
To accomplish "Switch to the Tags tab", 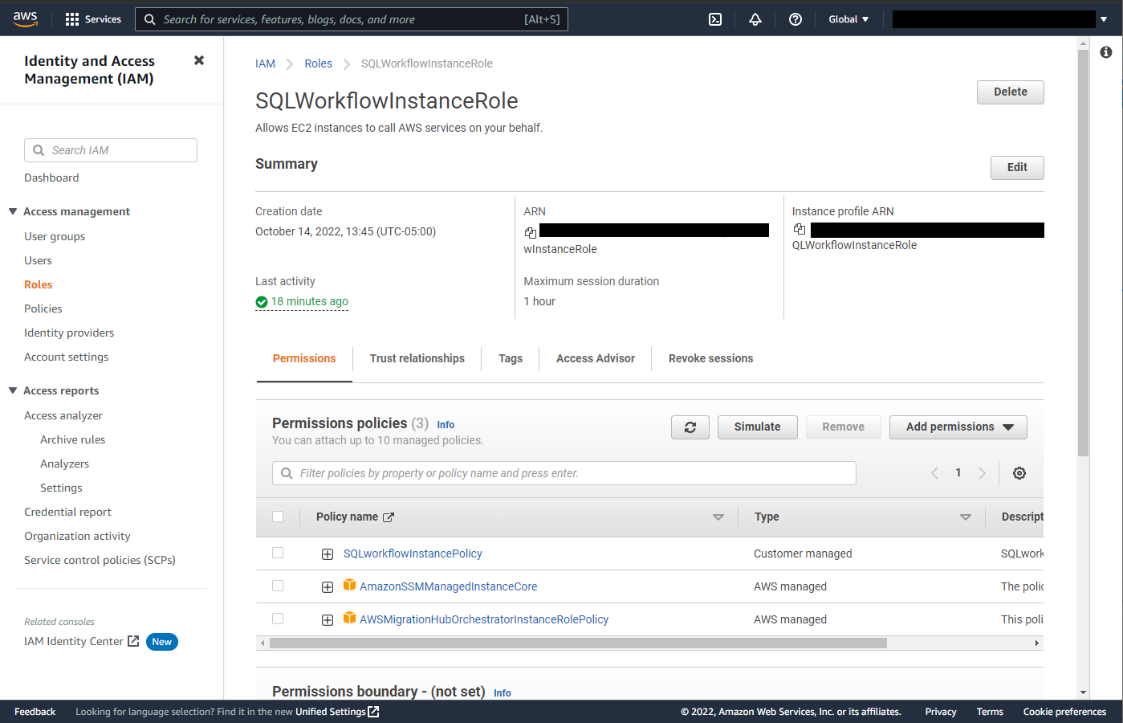I will pos(511,358).
